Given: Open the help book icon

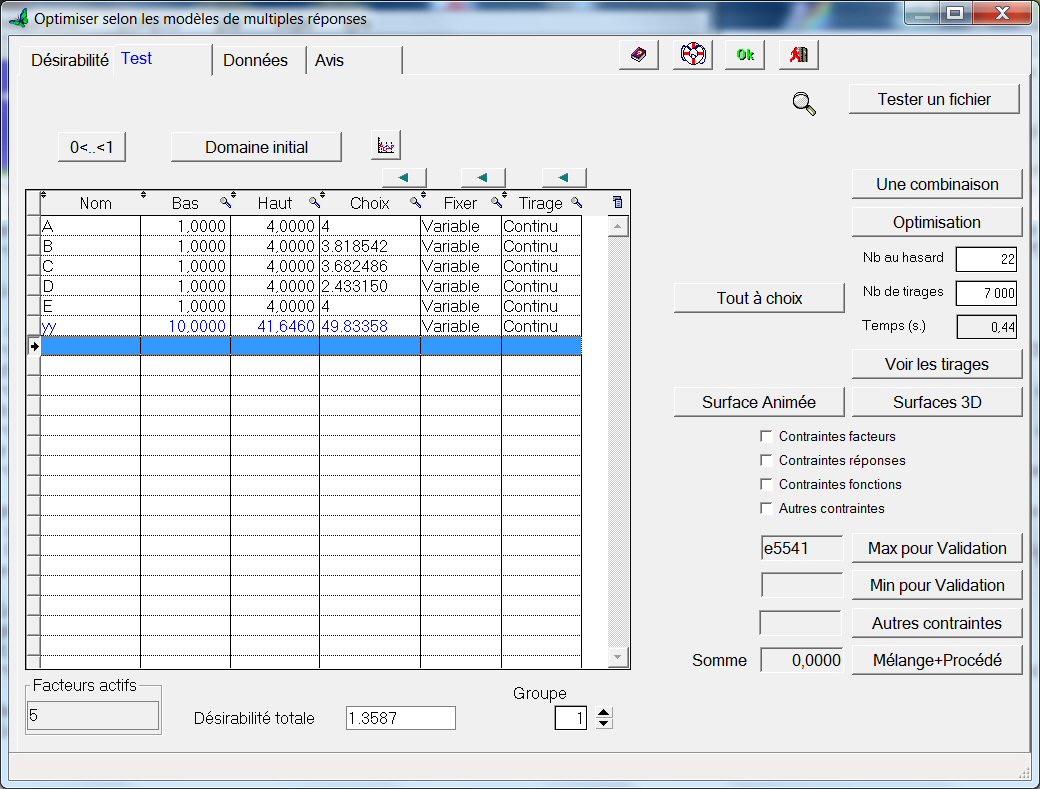Looking at the screenshot, I should point(638,54).
